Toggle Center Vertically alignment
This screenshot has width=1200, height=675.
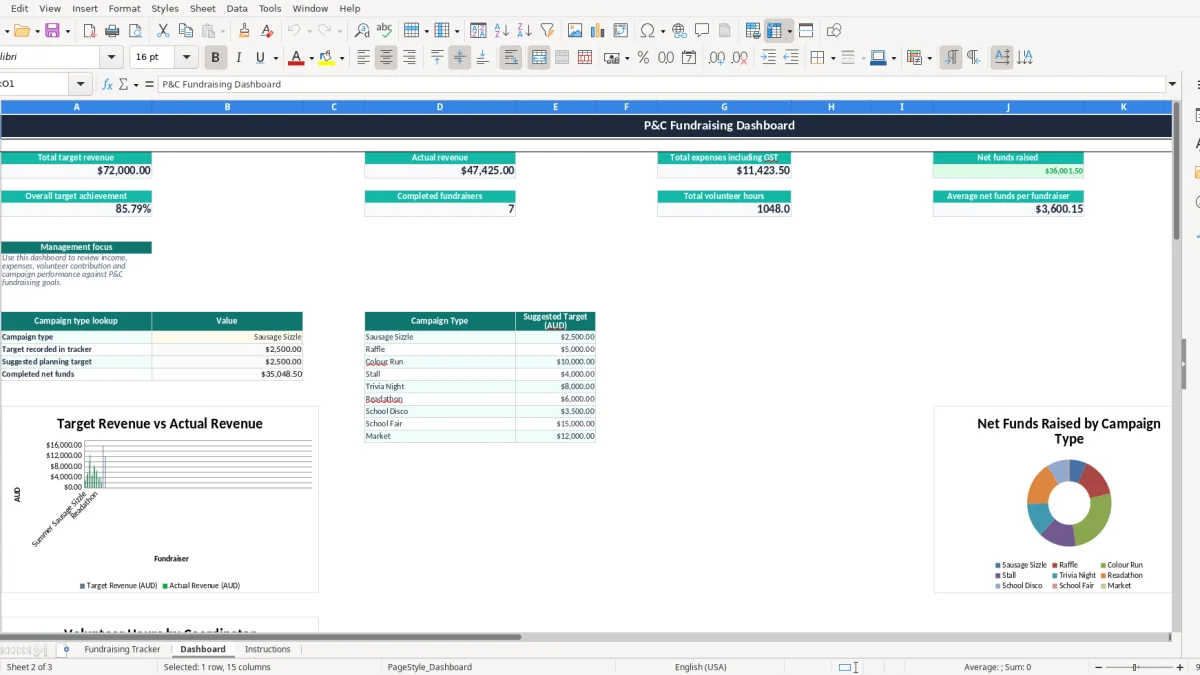pos(459,58)
